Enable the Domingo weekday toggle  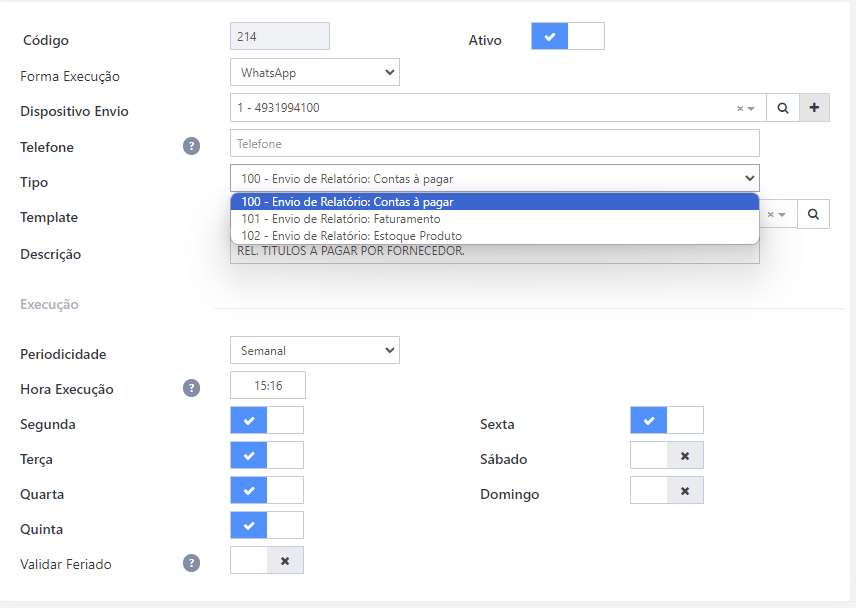667,491
